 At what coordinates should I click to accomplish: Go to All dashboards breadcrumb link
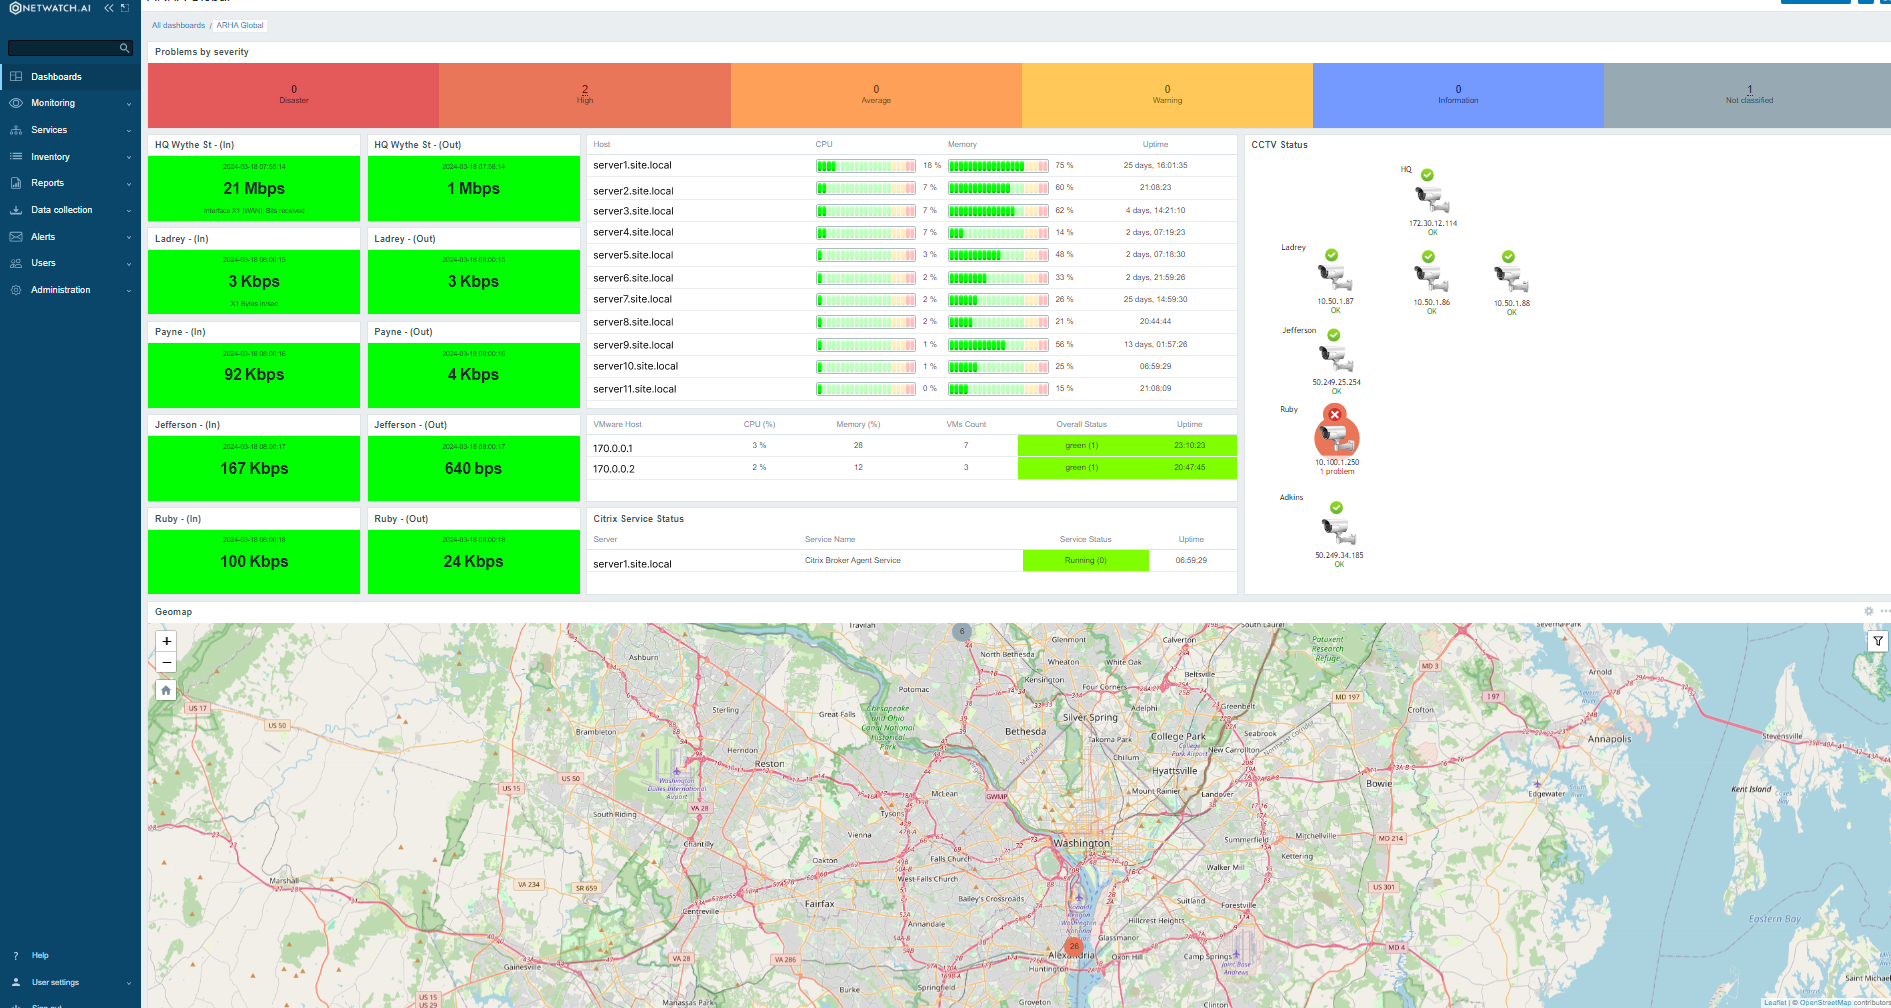coord(178,25)
